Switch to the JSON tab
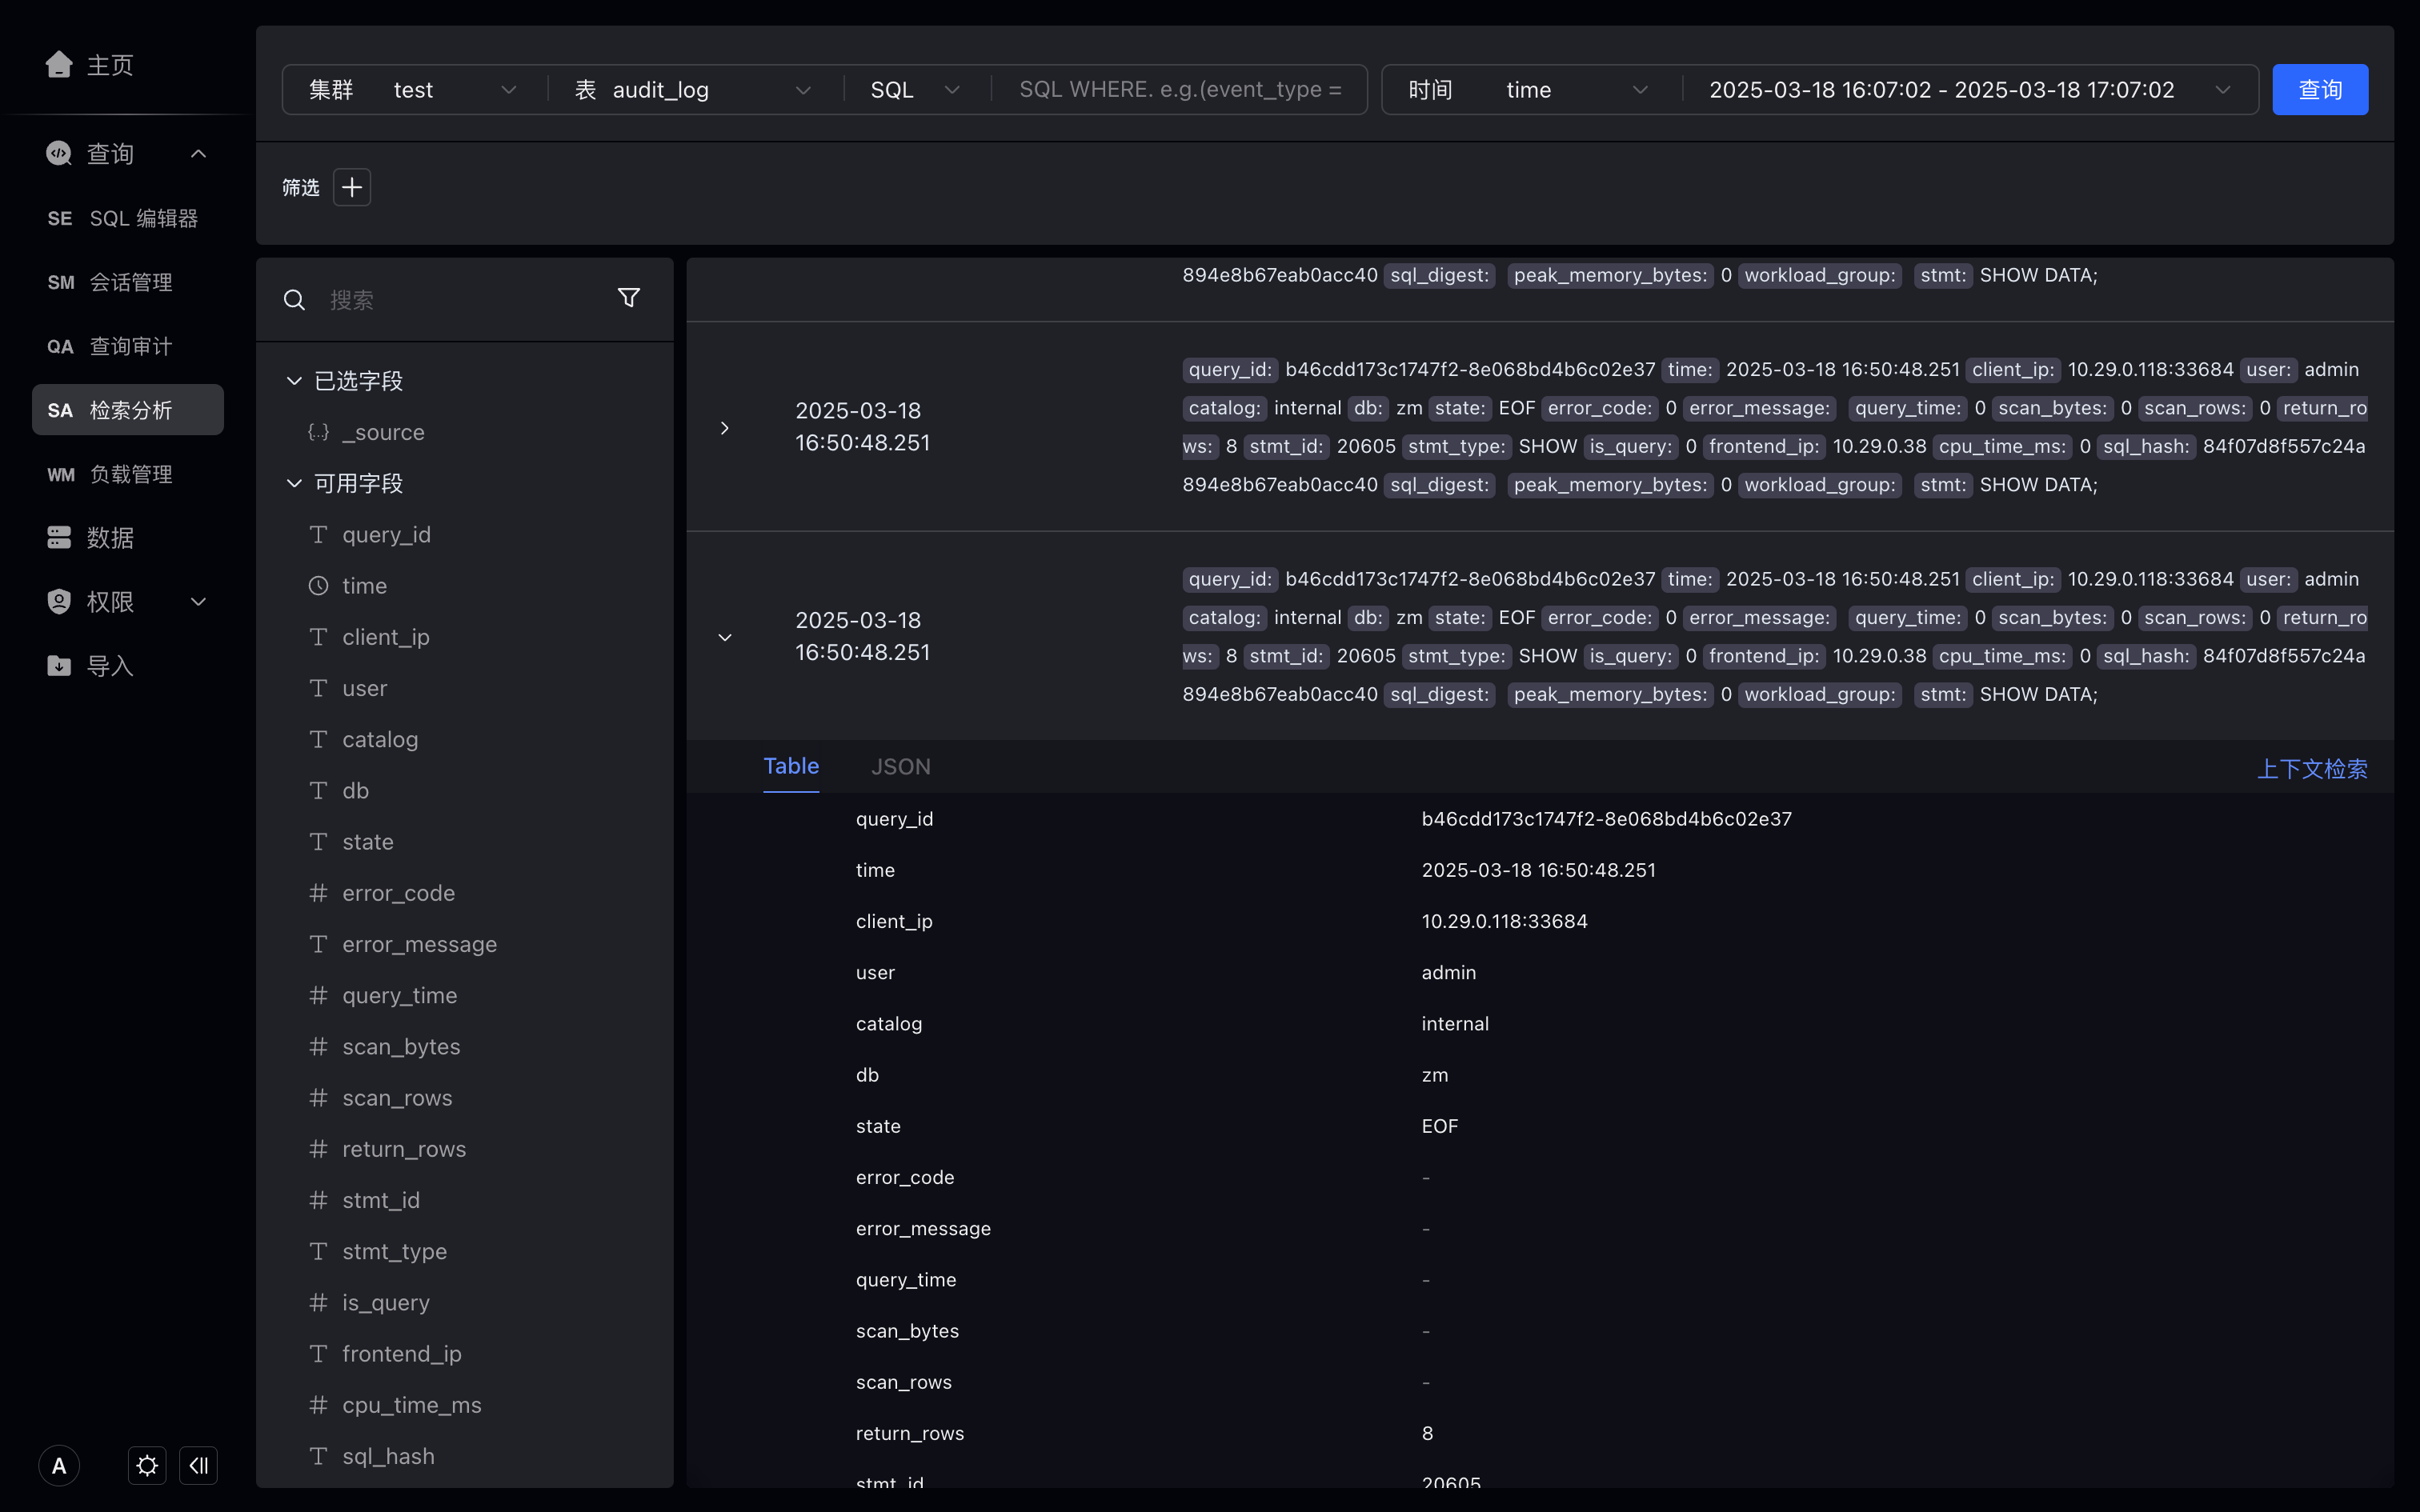 coord(901,766)
